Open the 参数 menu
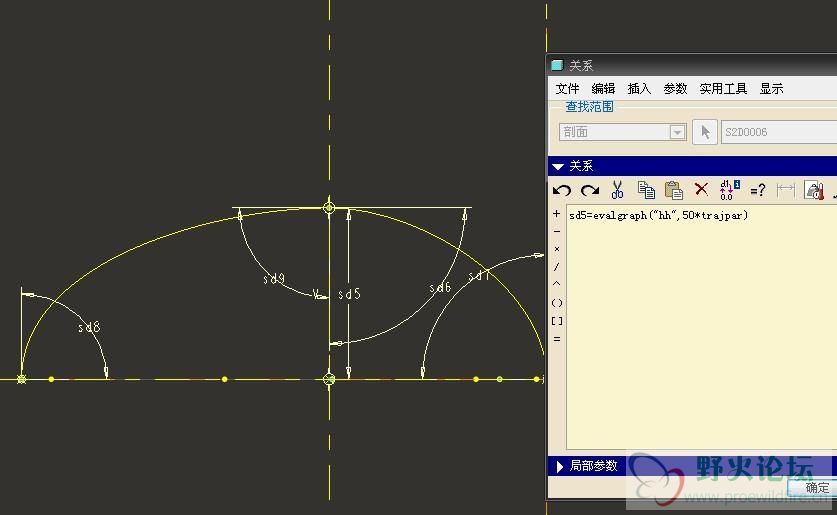This screenshot has width=837, height=515. (675, 89)
